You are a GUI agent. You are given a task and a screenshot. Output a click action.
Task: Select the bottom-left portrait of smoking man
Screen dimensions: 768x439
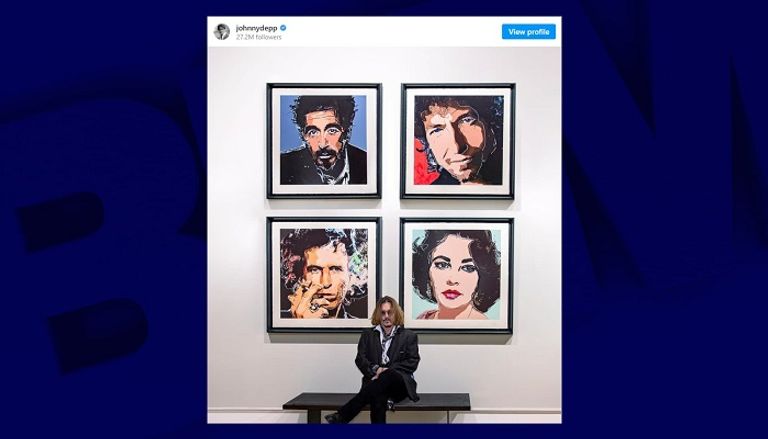click(x=324, y=274)
